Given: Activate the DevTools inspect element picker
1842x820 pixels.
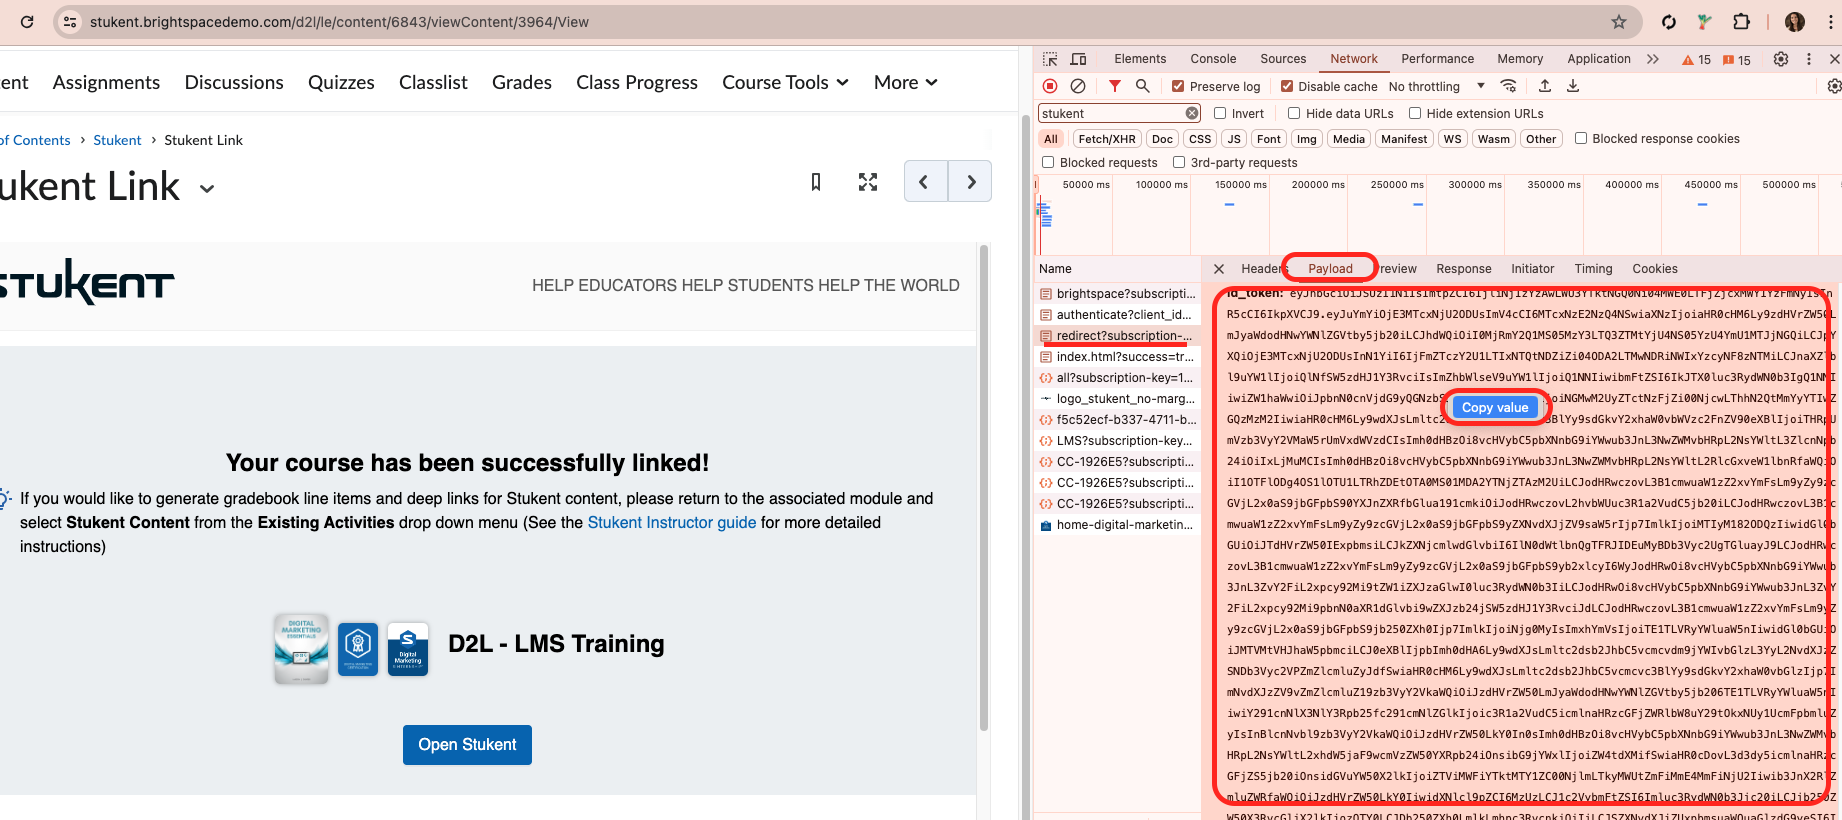Looking at the screenshot, I should (x=1050, y=59).
